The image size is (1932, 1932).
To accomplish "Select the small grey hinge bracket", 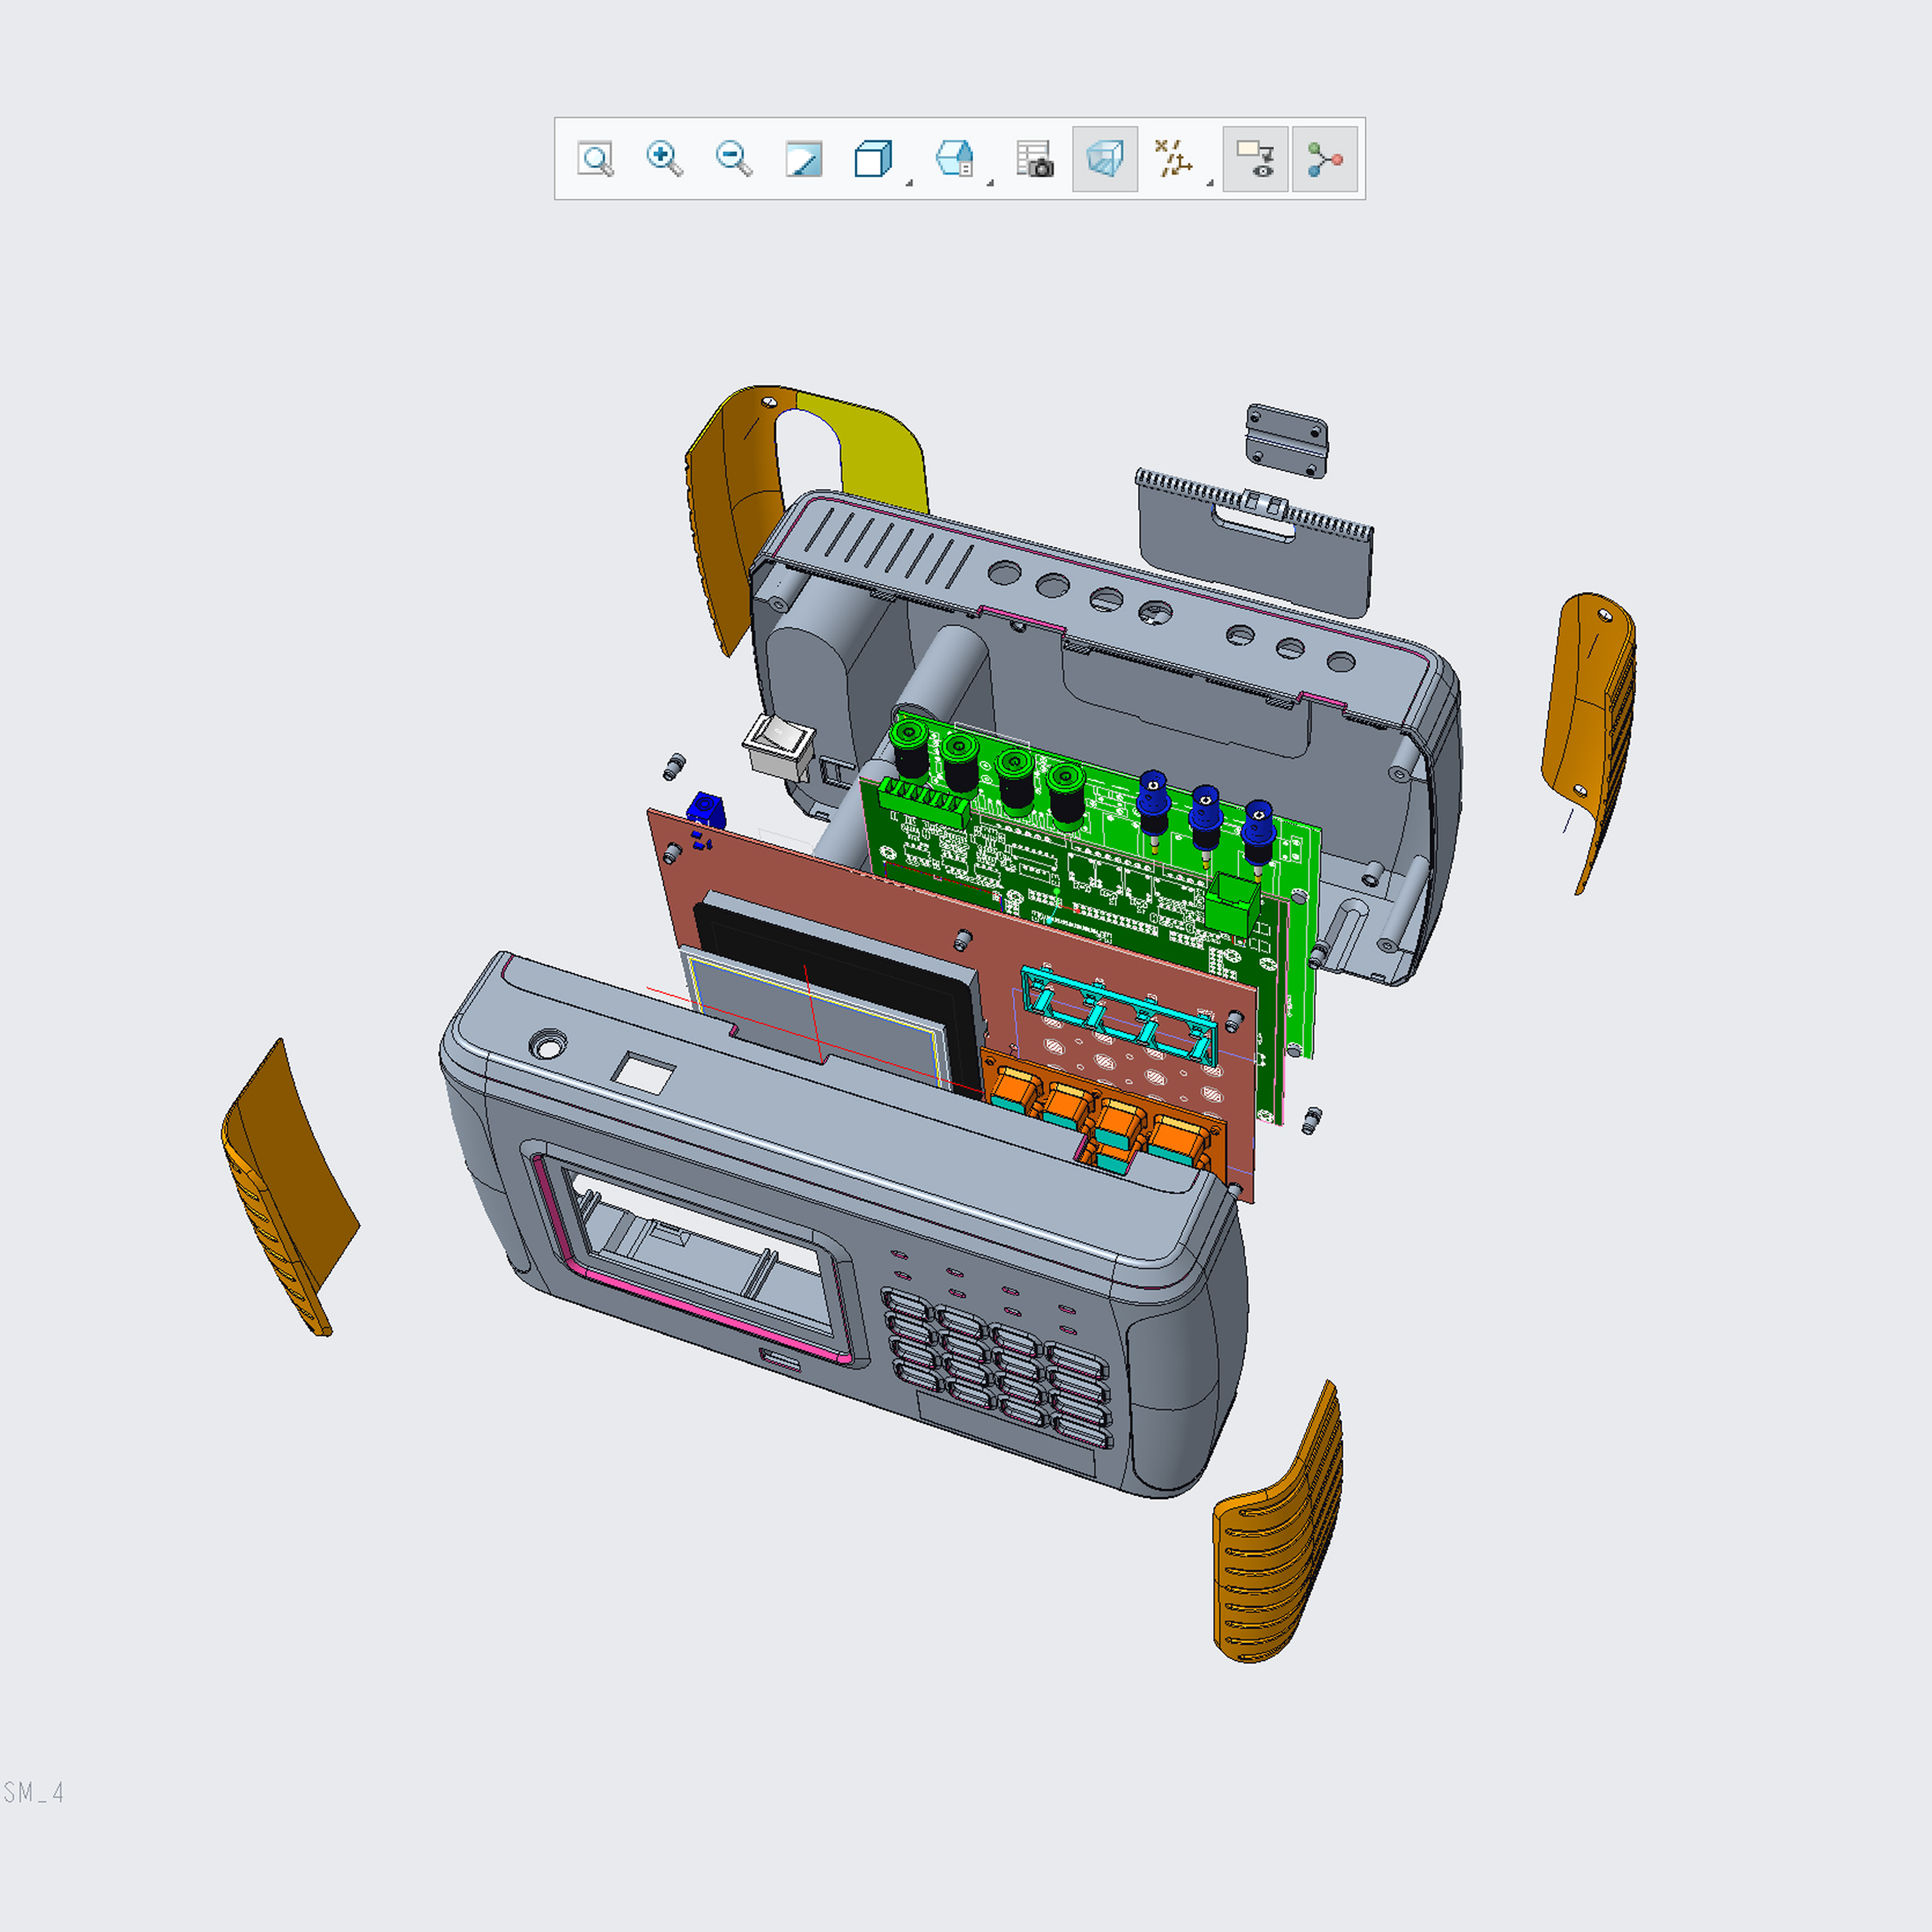I will 1286,440.
